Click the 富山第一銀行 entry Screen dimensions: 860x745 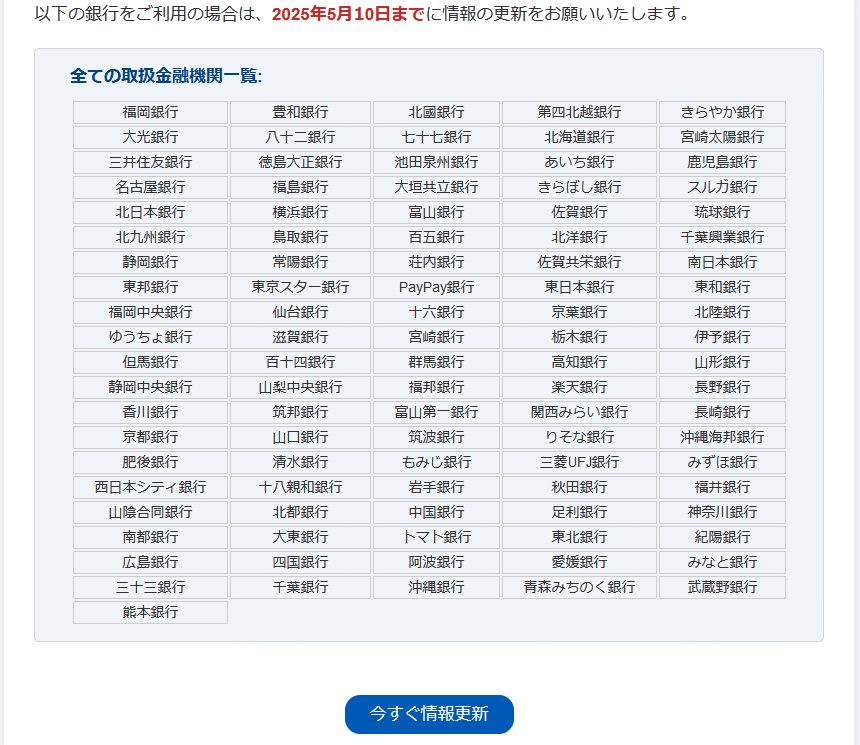(x=436, y=413)
